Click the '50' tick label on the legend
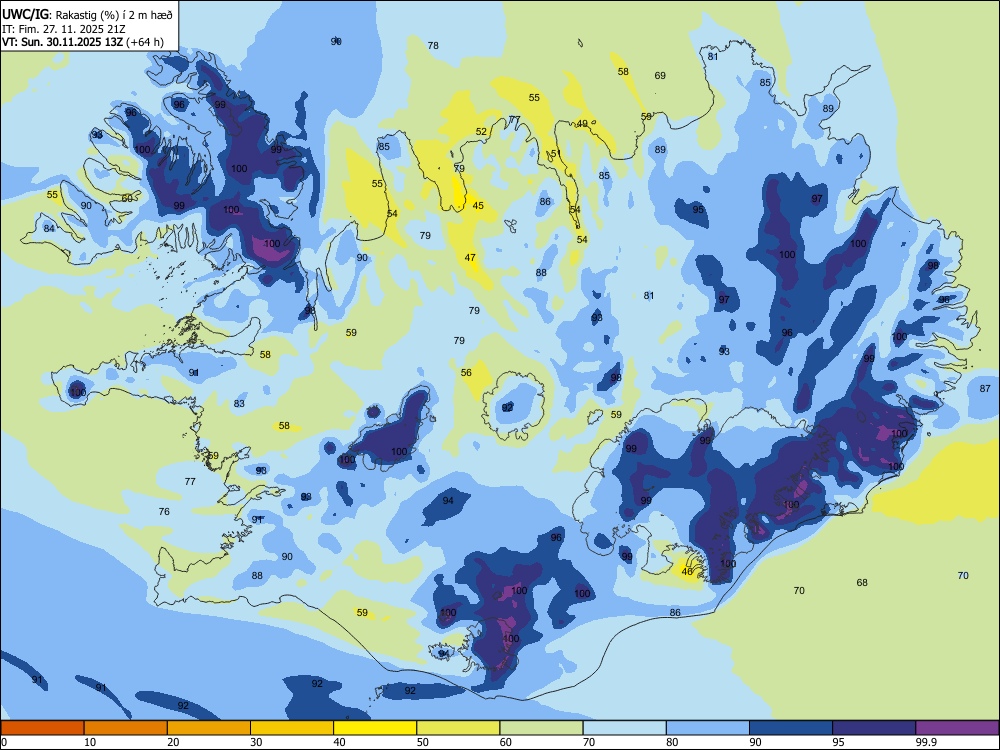 [x=423, y=742]
